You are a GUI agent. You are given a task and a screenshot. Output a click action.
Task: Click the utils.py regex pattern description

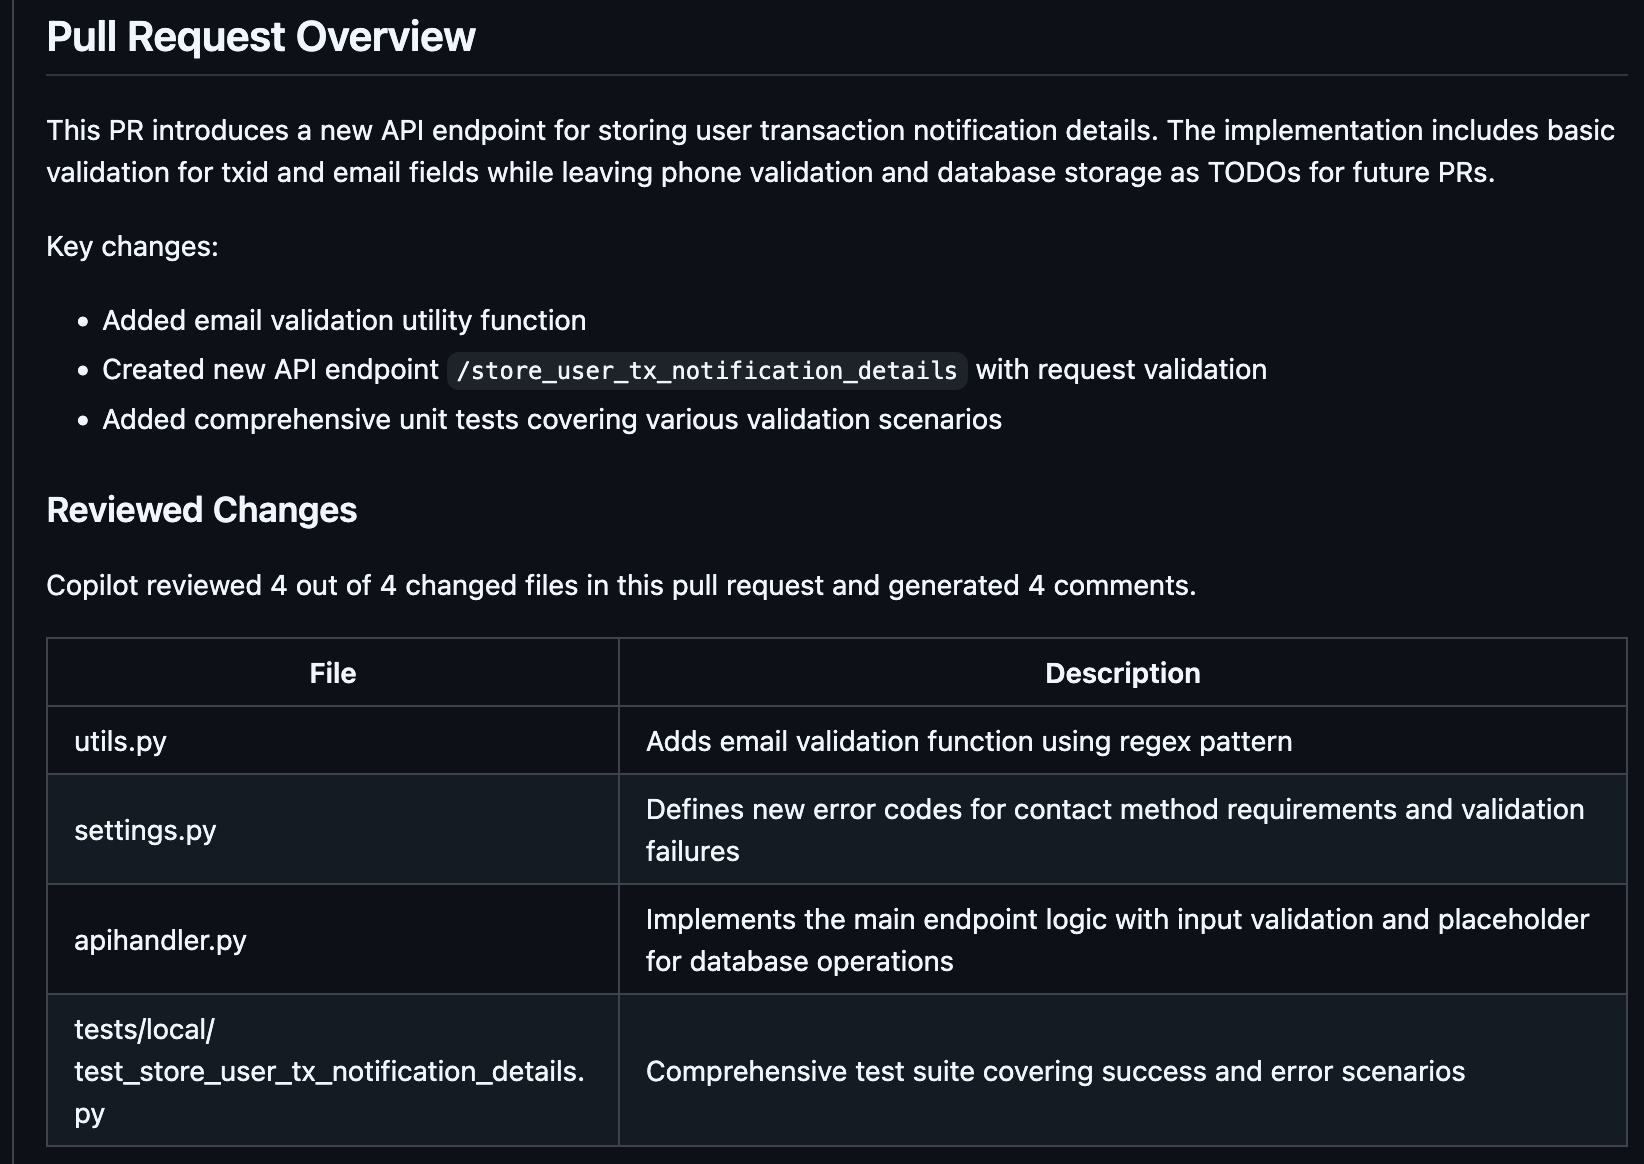tap(968, 741)
